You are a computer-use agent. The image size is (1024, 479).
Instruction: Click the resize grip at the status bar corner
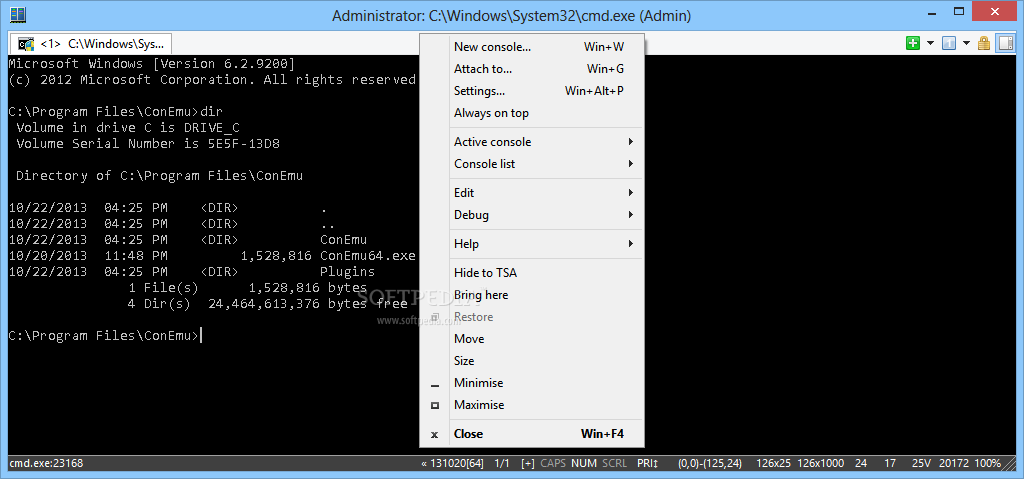click(x=1009, y=463)
